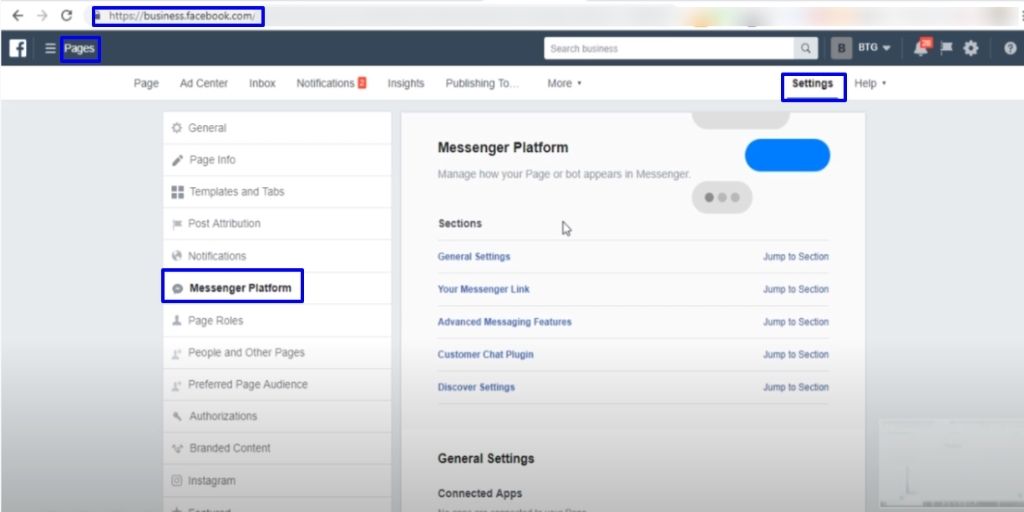Reload the page with the refresh icon

pos(67,16)
